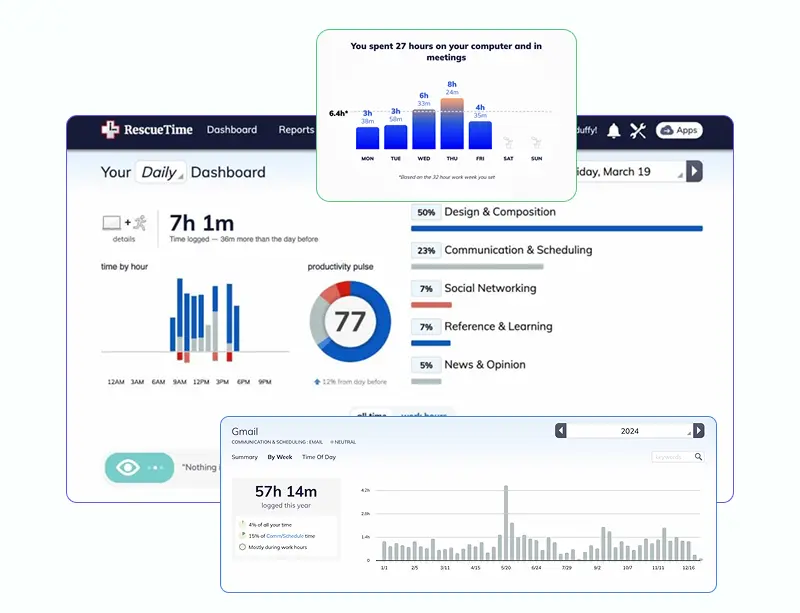800x613 pixels.
Task: Go to next day using date arrow
Action: pyautogui.click(x=695, y=172)
